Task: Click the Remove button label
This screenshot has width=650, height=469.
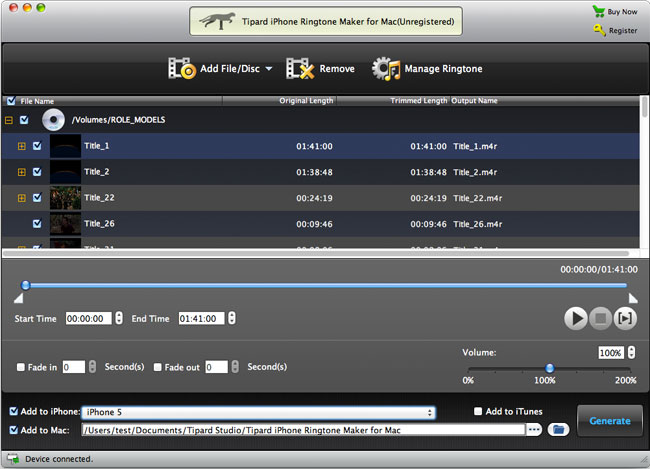Action: [337, 68]
